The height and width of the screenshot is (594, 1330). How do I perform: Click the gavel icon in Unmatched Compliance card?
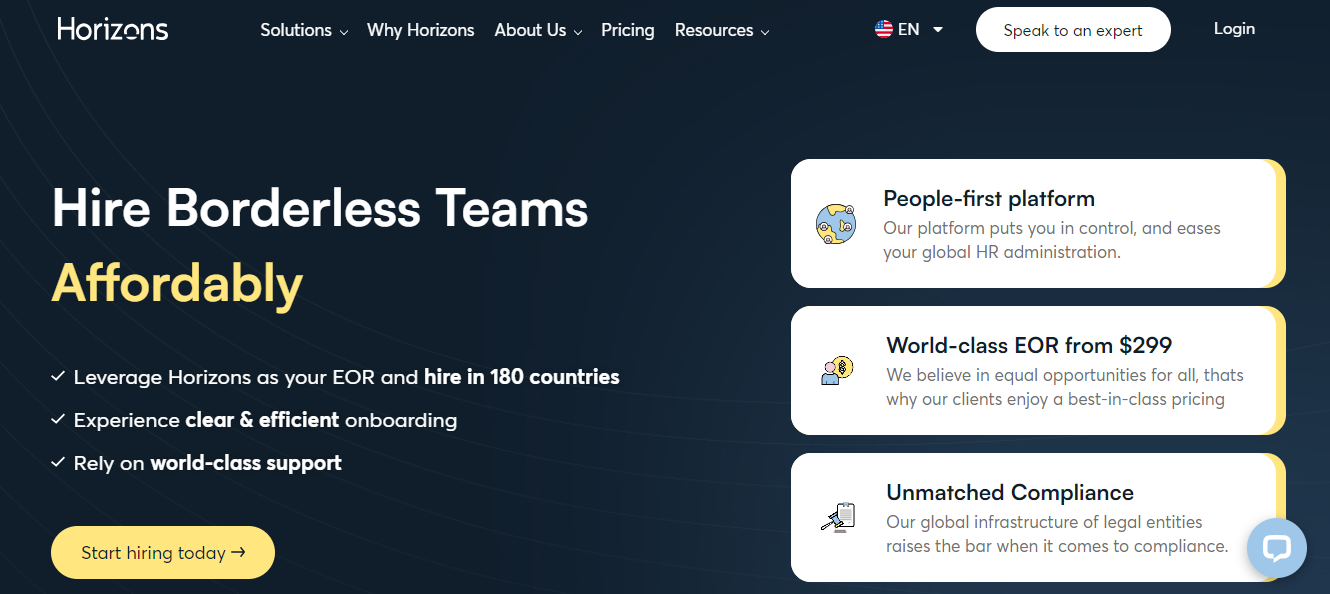pyautogui.click(x=838, y=518)
